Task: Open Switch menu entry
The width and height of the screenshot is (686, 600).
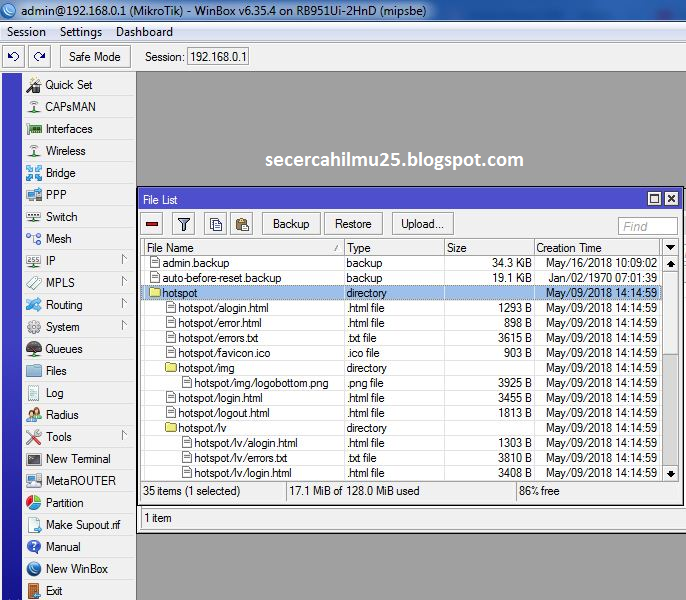Action: [79, 217]
